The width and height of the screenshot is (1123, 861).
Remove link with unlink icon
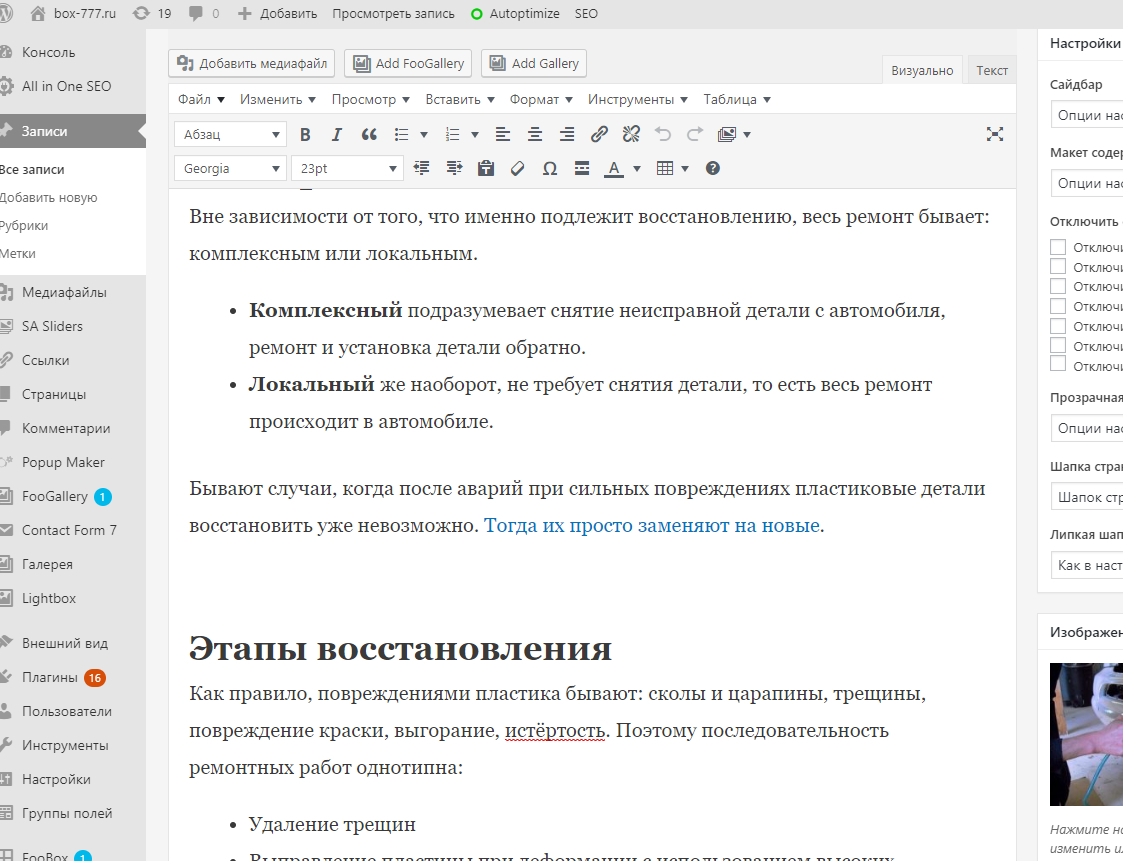tap(631, 134)
